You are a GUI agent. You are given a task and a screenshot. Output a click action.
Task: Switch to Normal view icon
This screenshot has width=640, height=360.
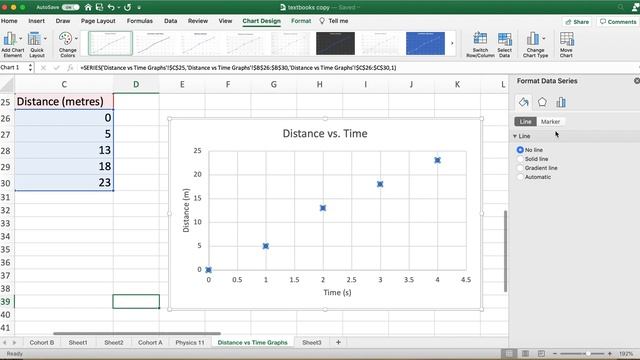click(x=509, y=353)
